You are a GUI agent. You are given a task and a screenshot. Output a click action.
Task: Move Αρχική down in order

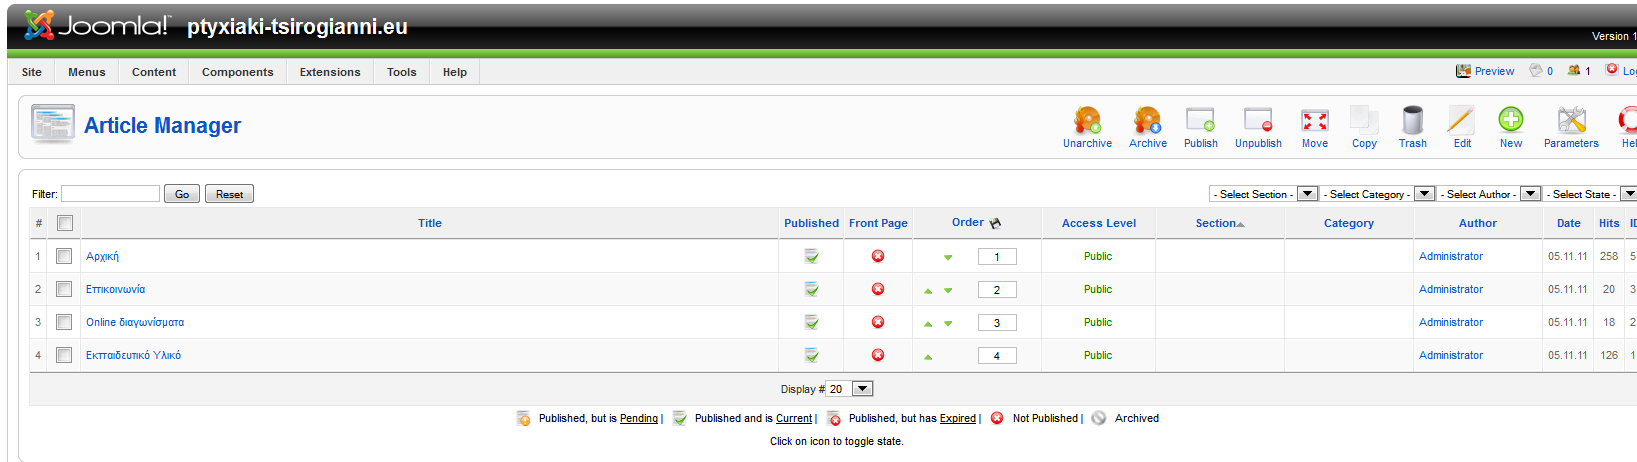[948, 257]
